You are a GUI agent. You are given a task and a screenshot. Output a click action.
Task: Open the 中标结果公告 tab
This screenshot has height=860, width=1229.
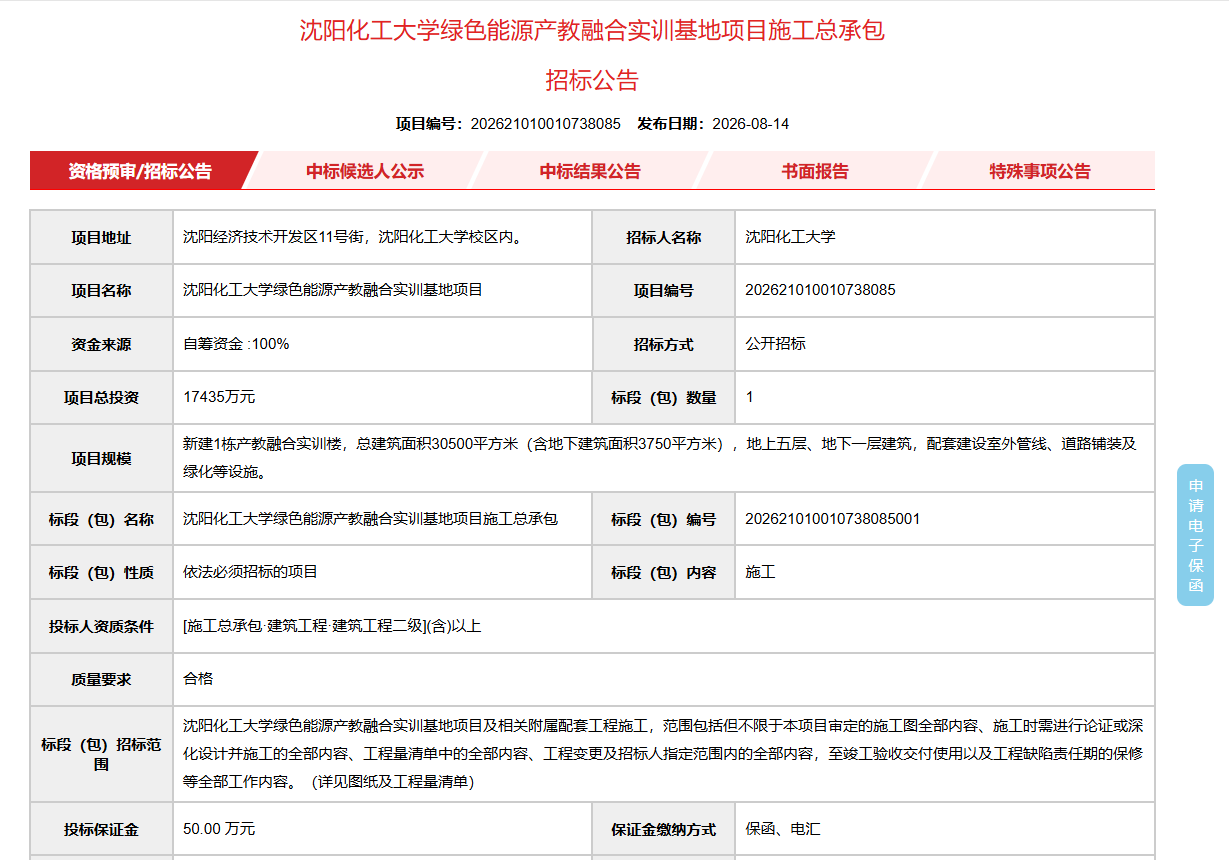pyautogui.click(x=590, y=171)
